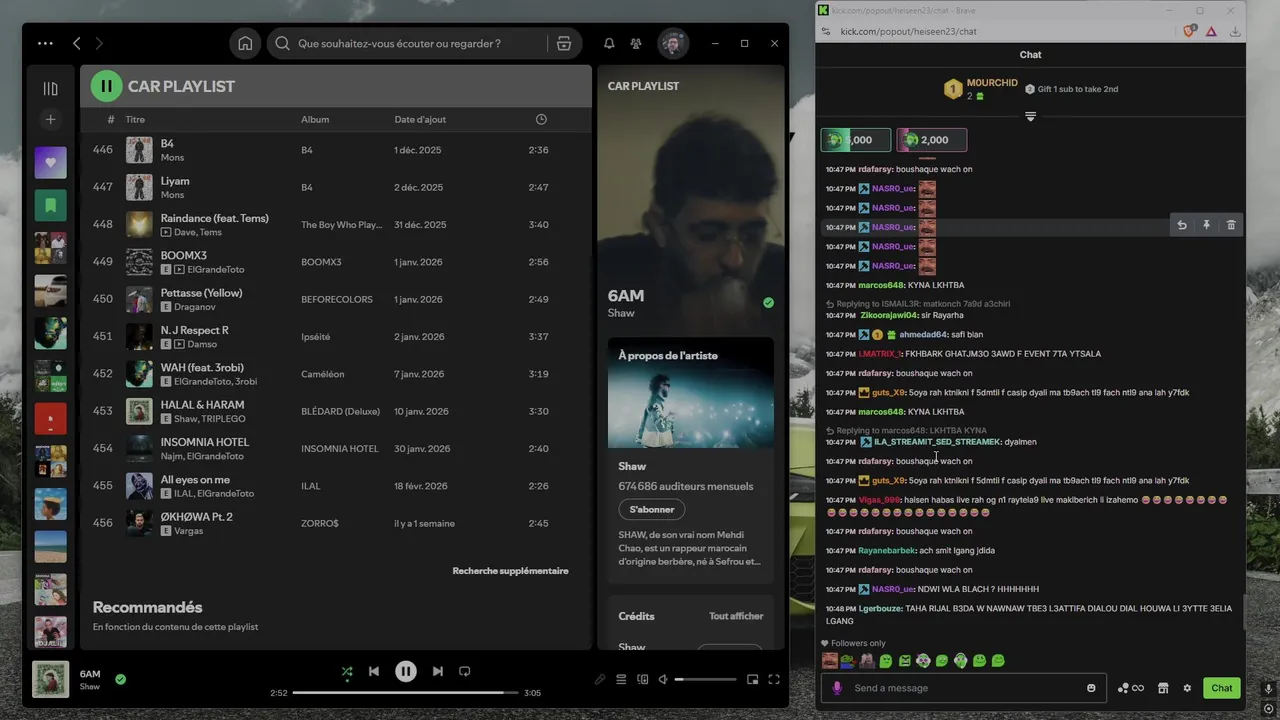
Task: Open the Friend Activity icon
Action: point(636,43)
